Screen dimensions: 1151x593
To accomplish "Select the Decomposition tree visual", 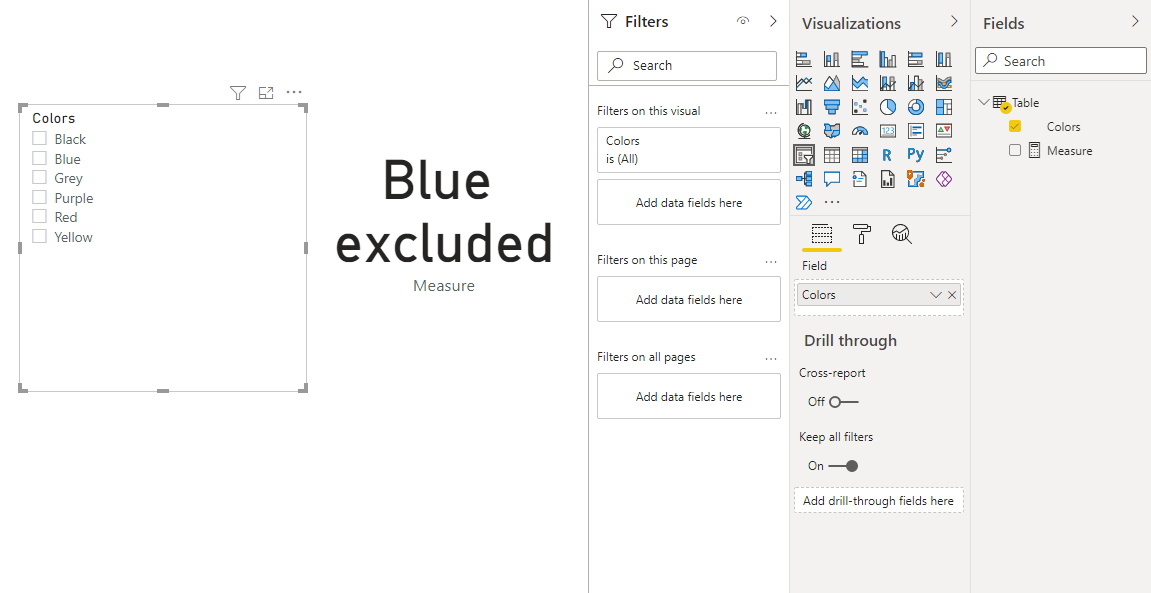I will click(804, 178).
